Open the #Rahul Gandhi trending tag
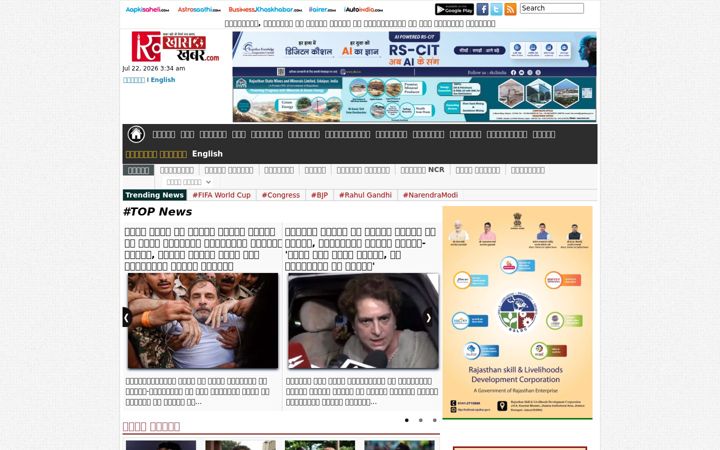 (x=366, y=195)
